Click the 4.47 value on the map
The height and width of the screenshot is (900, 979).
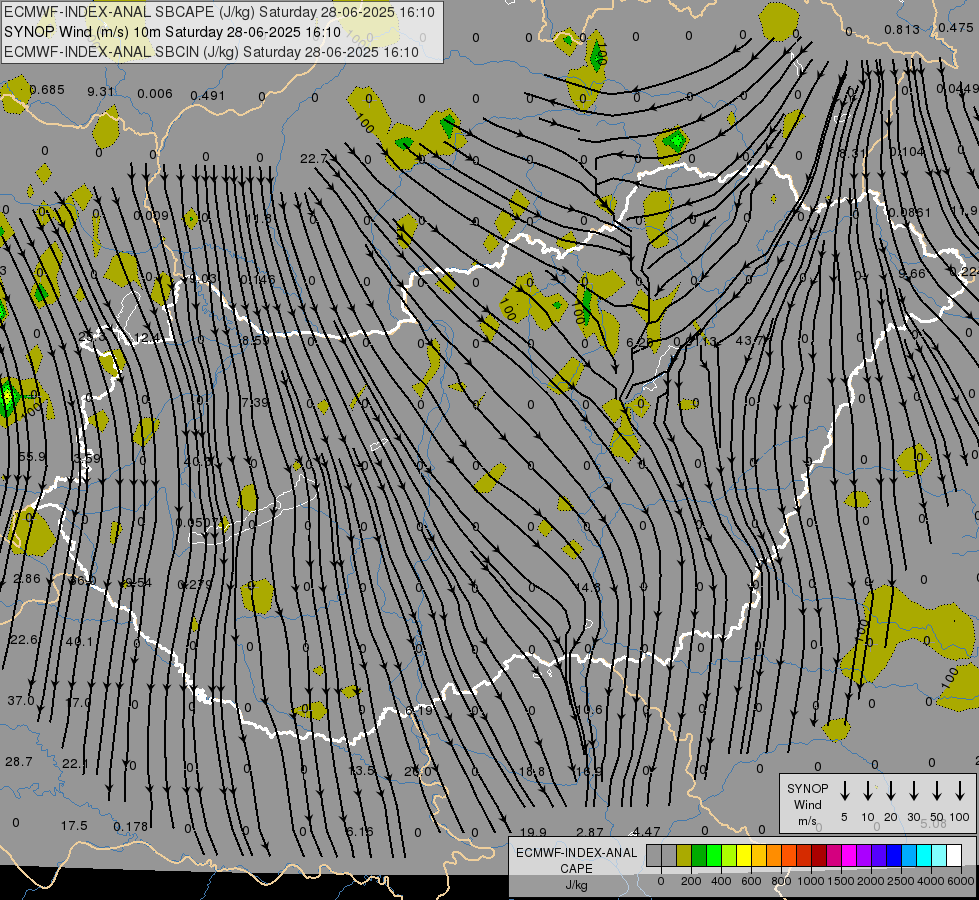point(646,831)
